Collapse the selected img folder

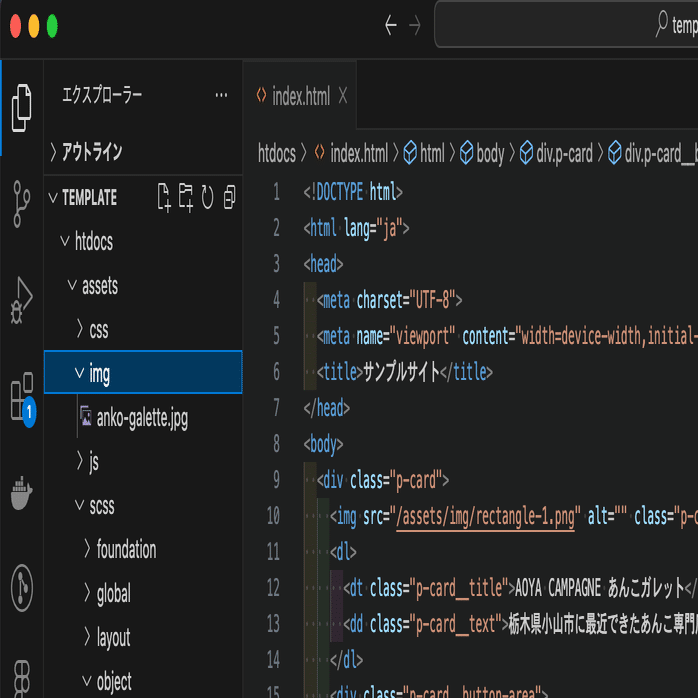click(143, 372)
